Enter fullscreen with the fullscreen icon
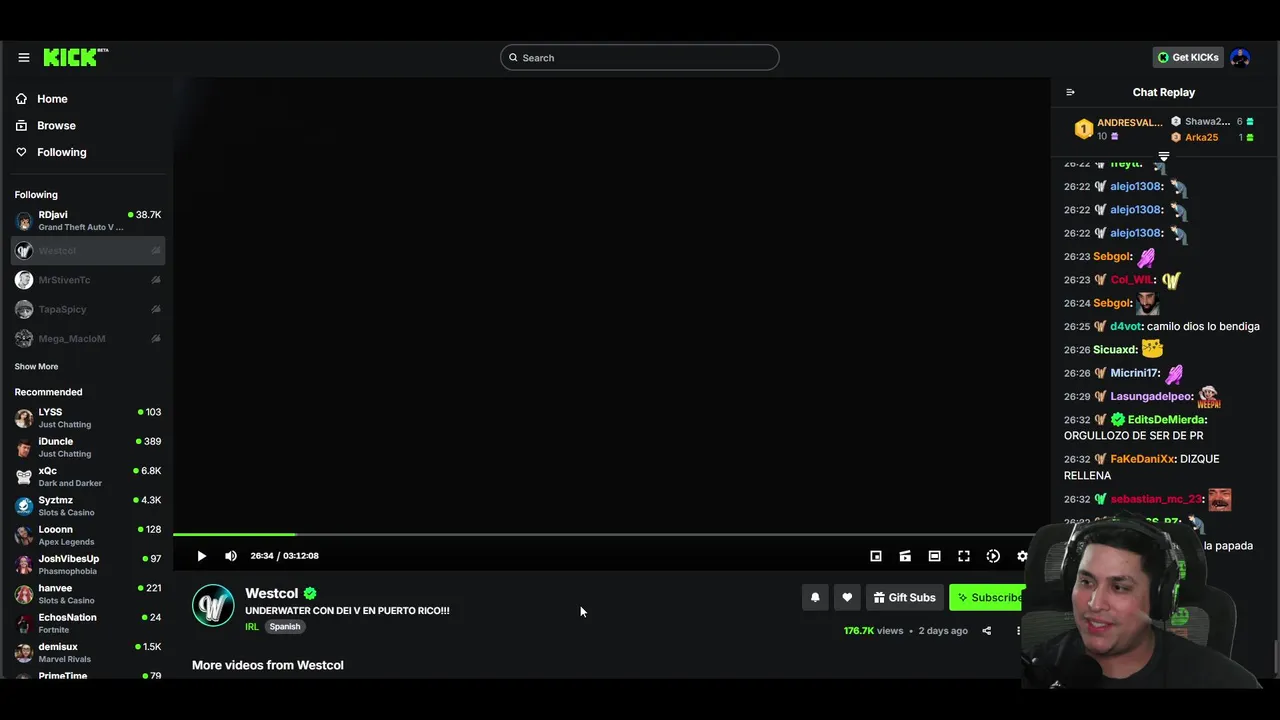 [964, 556]
